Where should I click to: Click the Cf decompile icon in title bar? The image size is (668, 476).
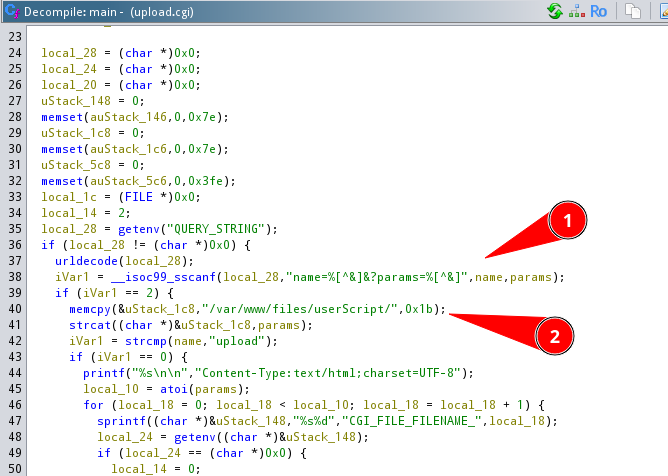coord(11,11)
